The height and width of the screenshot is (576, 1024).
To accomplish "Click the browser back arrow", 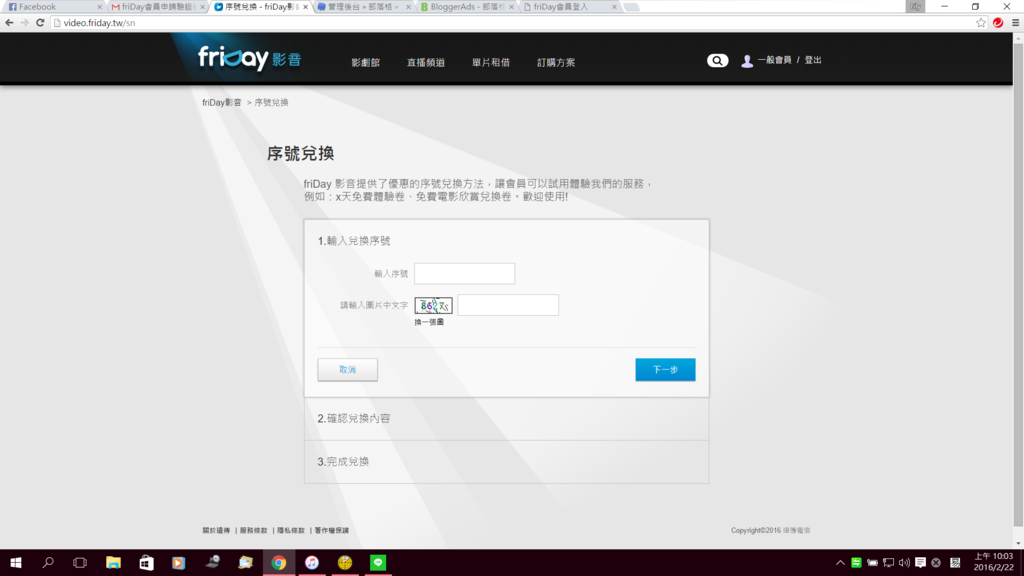I will point(9,23).
